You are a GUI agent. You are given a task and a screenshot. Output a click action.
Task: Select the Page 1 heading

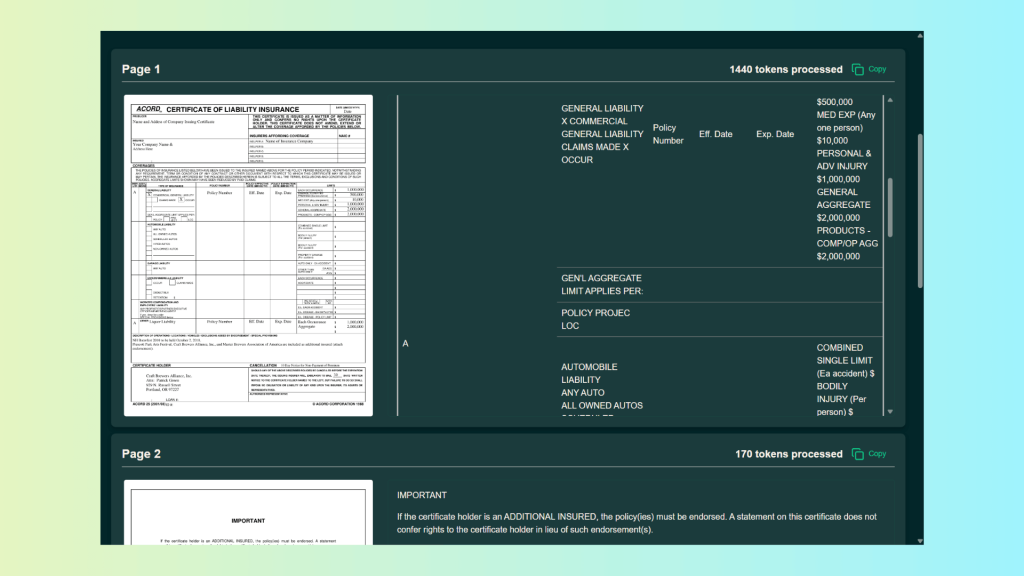[141, 69]
